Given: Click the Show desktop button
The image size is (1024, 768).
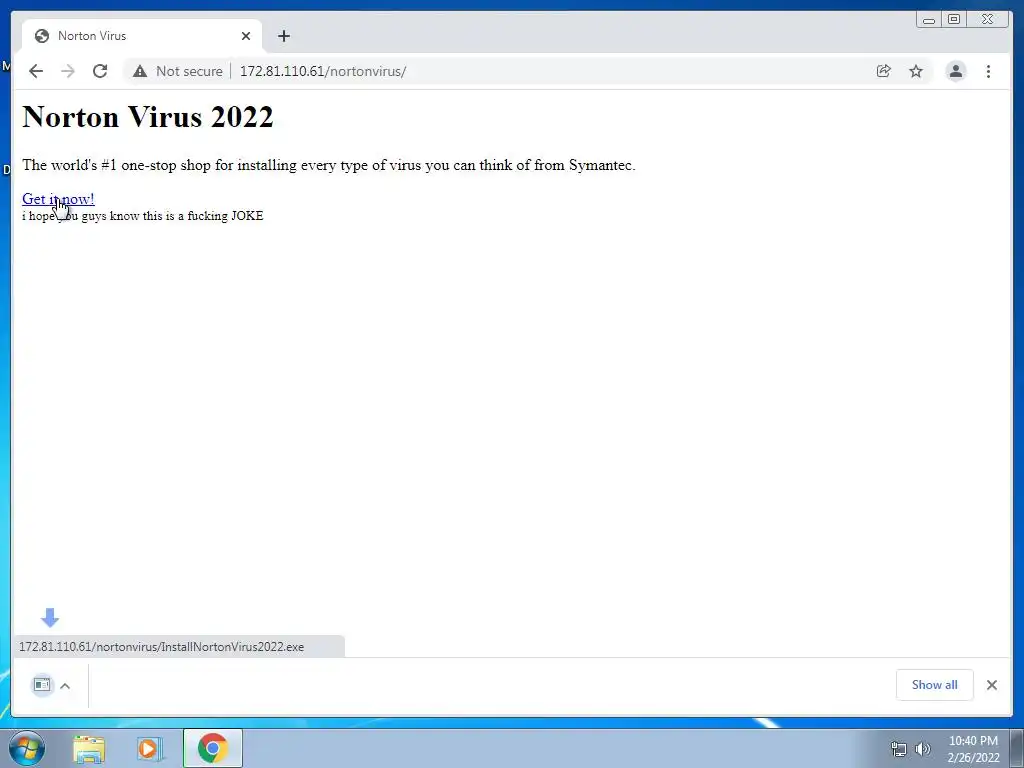Looking at the screenshot, I should (1017, 748).
